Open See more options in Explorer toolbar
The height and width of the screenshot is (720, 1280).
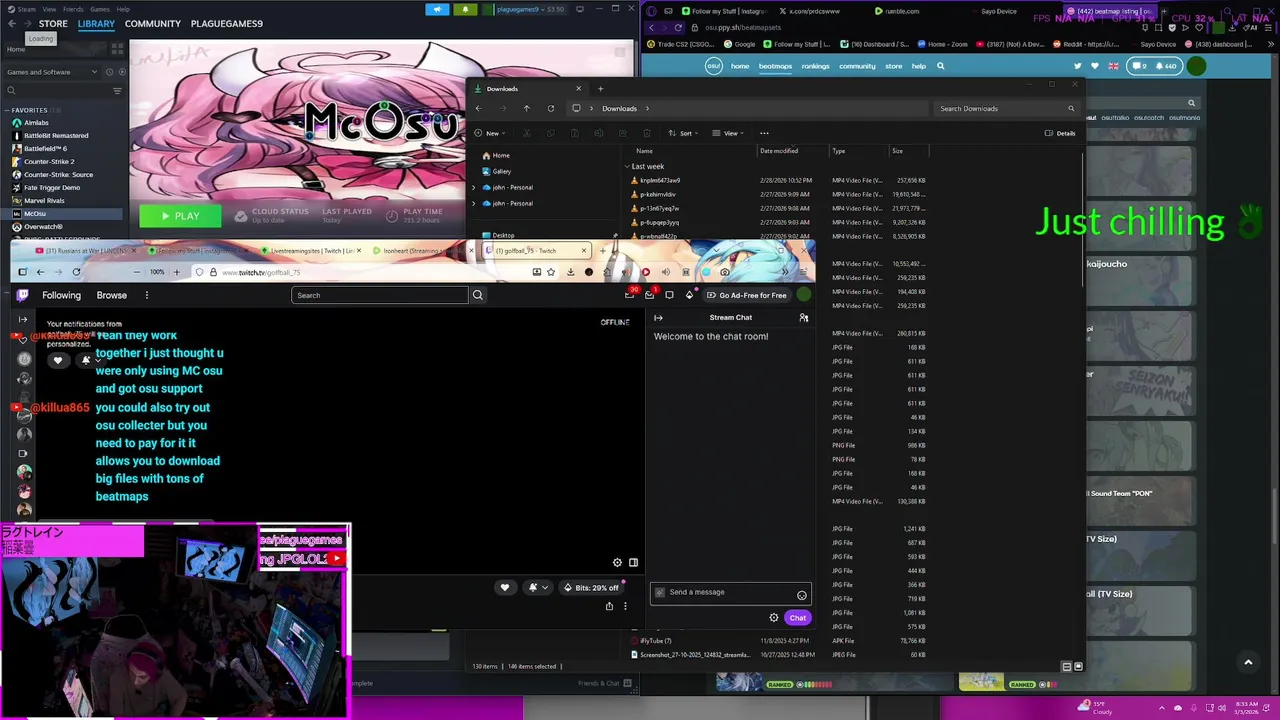pos(764,133)
